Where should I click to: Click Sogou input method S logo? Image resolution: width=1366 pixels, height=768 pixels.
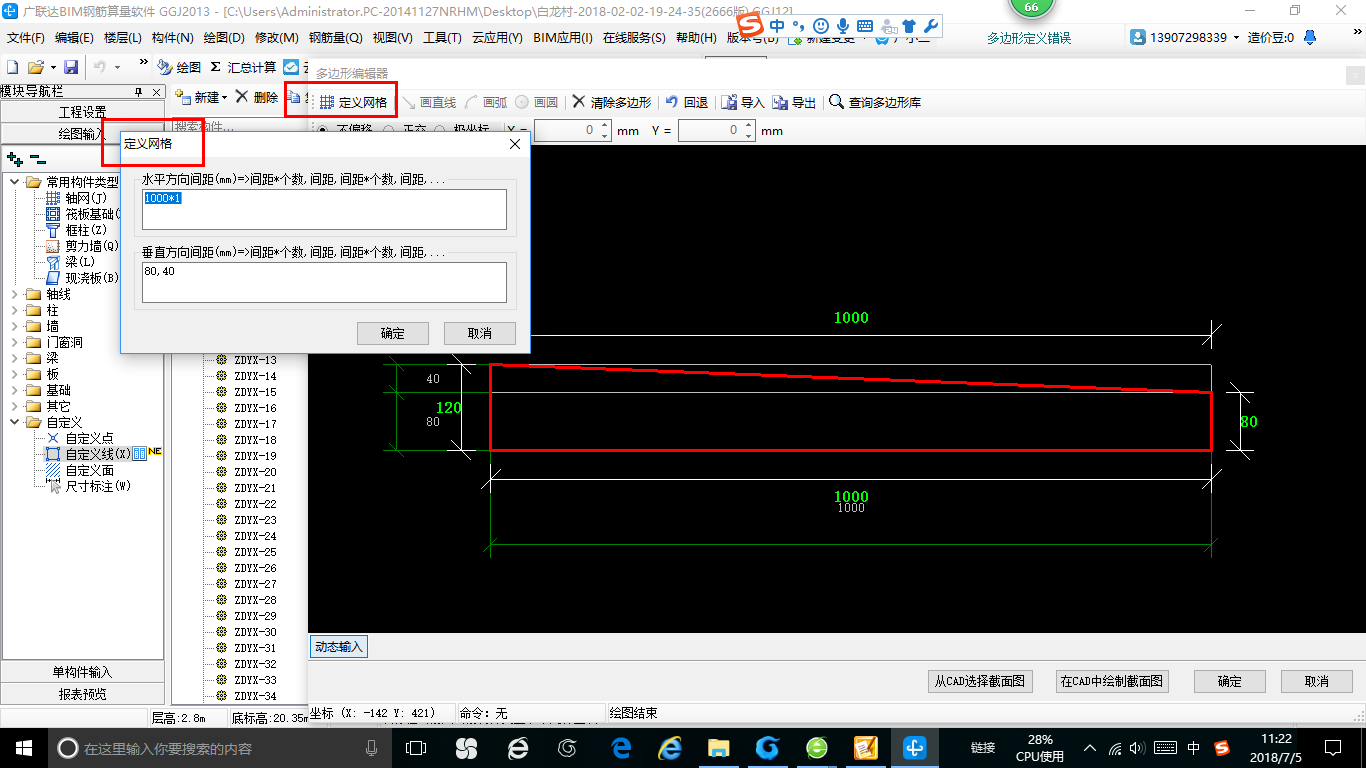click(750, 25)
